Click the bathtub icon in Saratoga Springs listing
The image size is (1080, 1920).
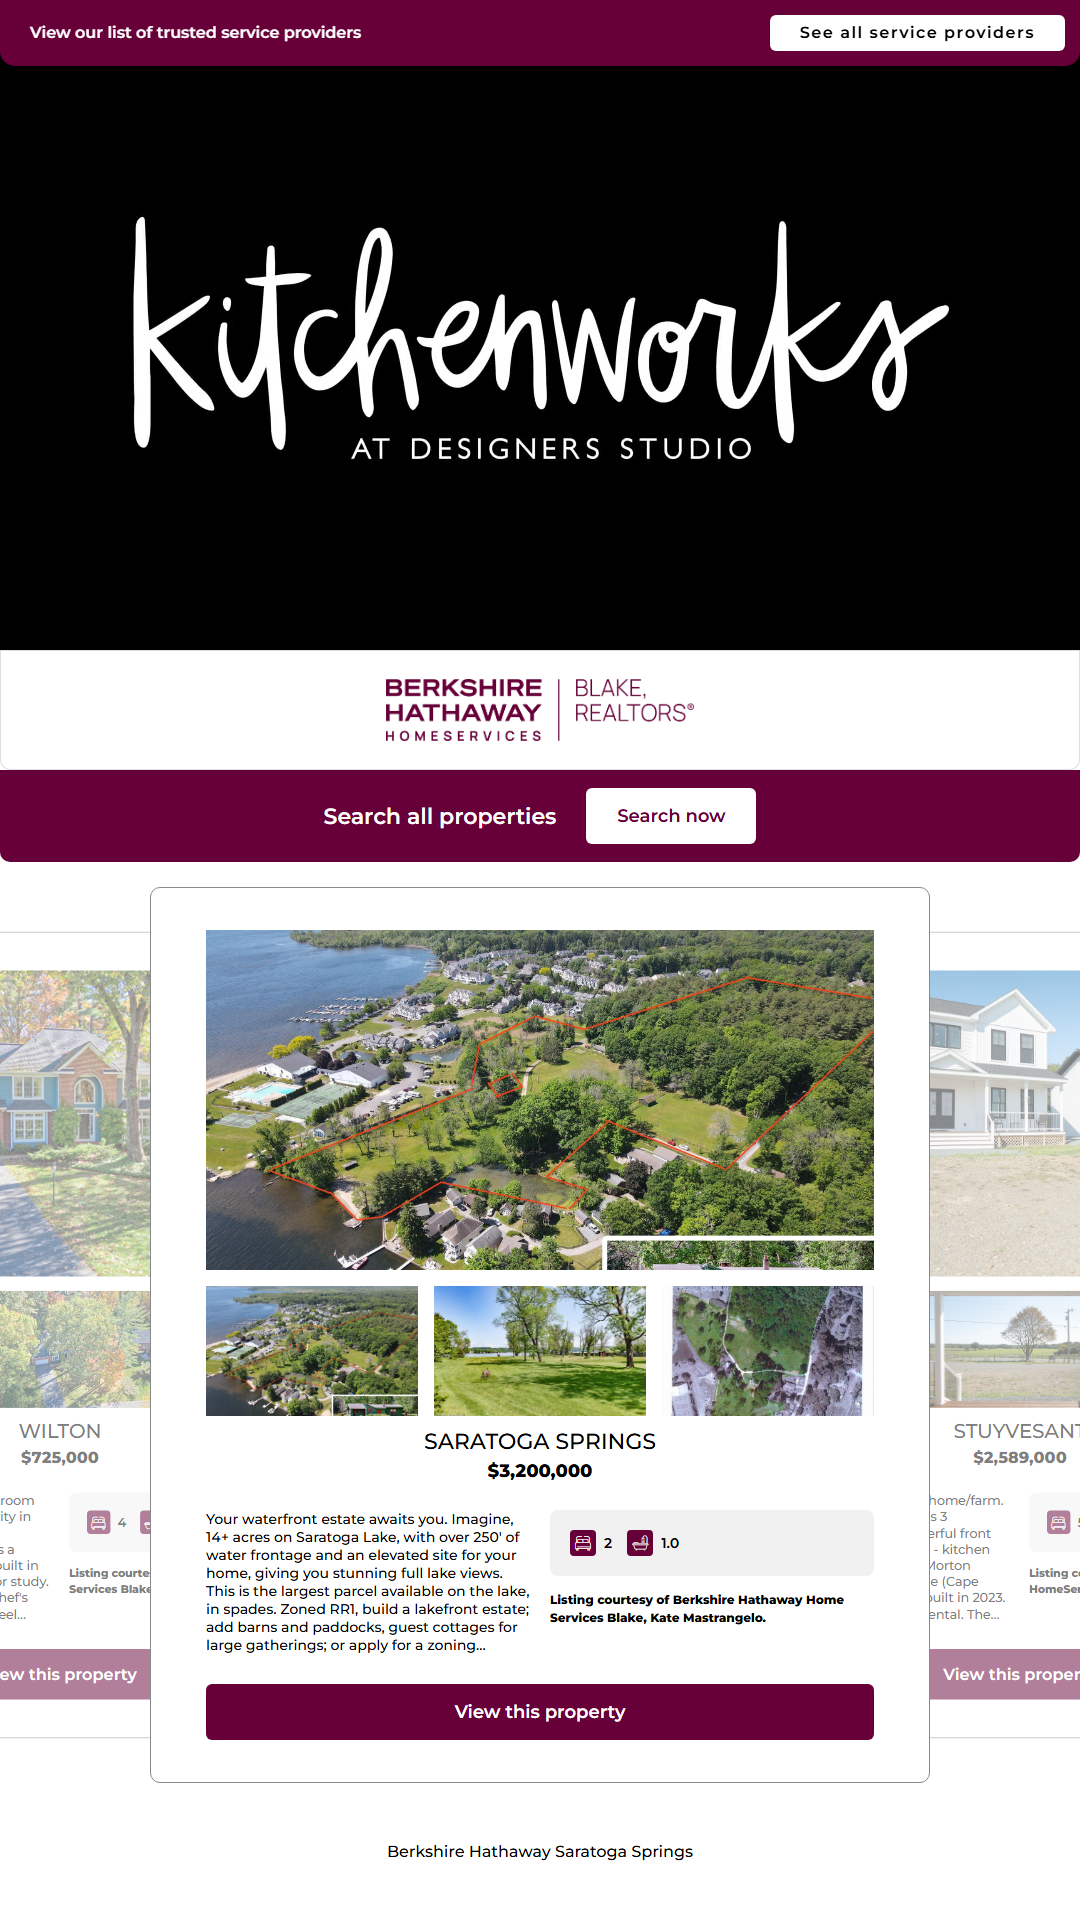[640, 1543]
